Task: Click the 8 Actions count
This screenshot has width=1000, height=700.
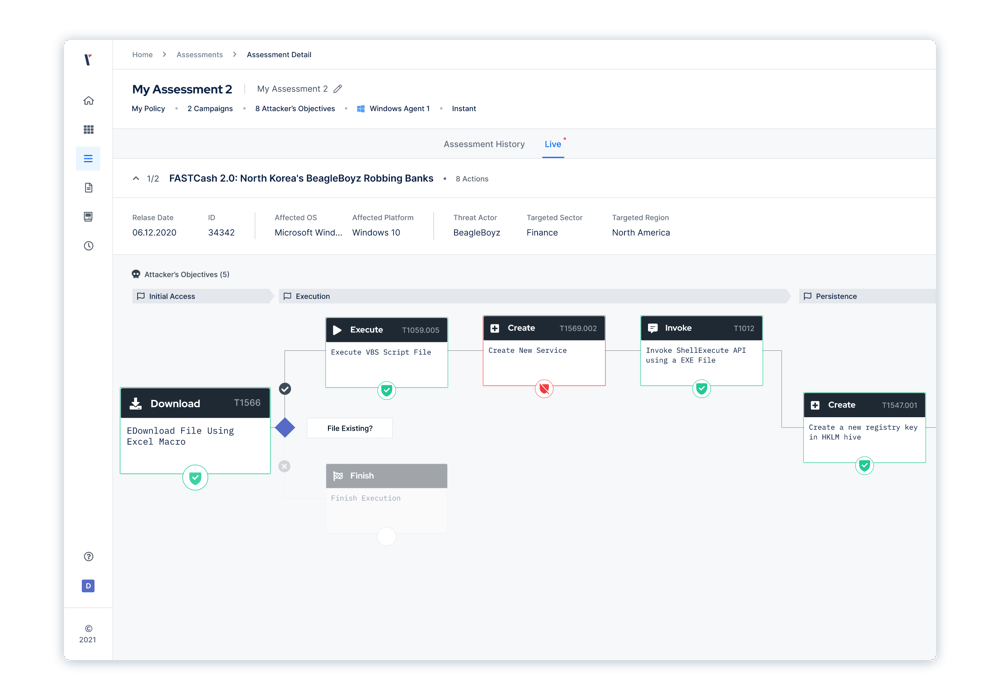Action: pyautogui.click(x=472, y=179)
